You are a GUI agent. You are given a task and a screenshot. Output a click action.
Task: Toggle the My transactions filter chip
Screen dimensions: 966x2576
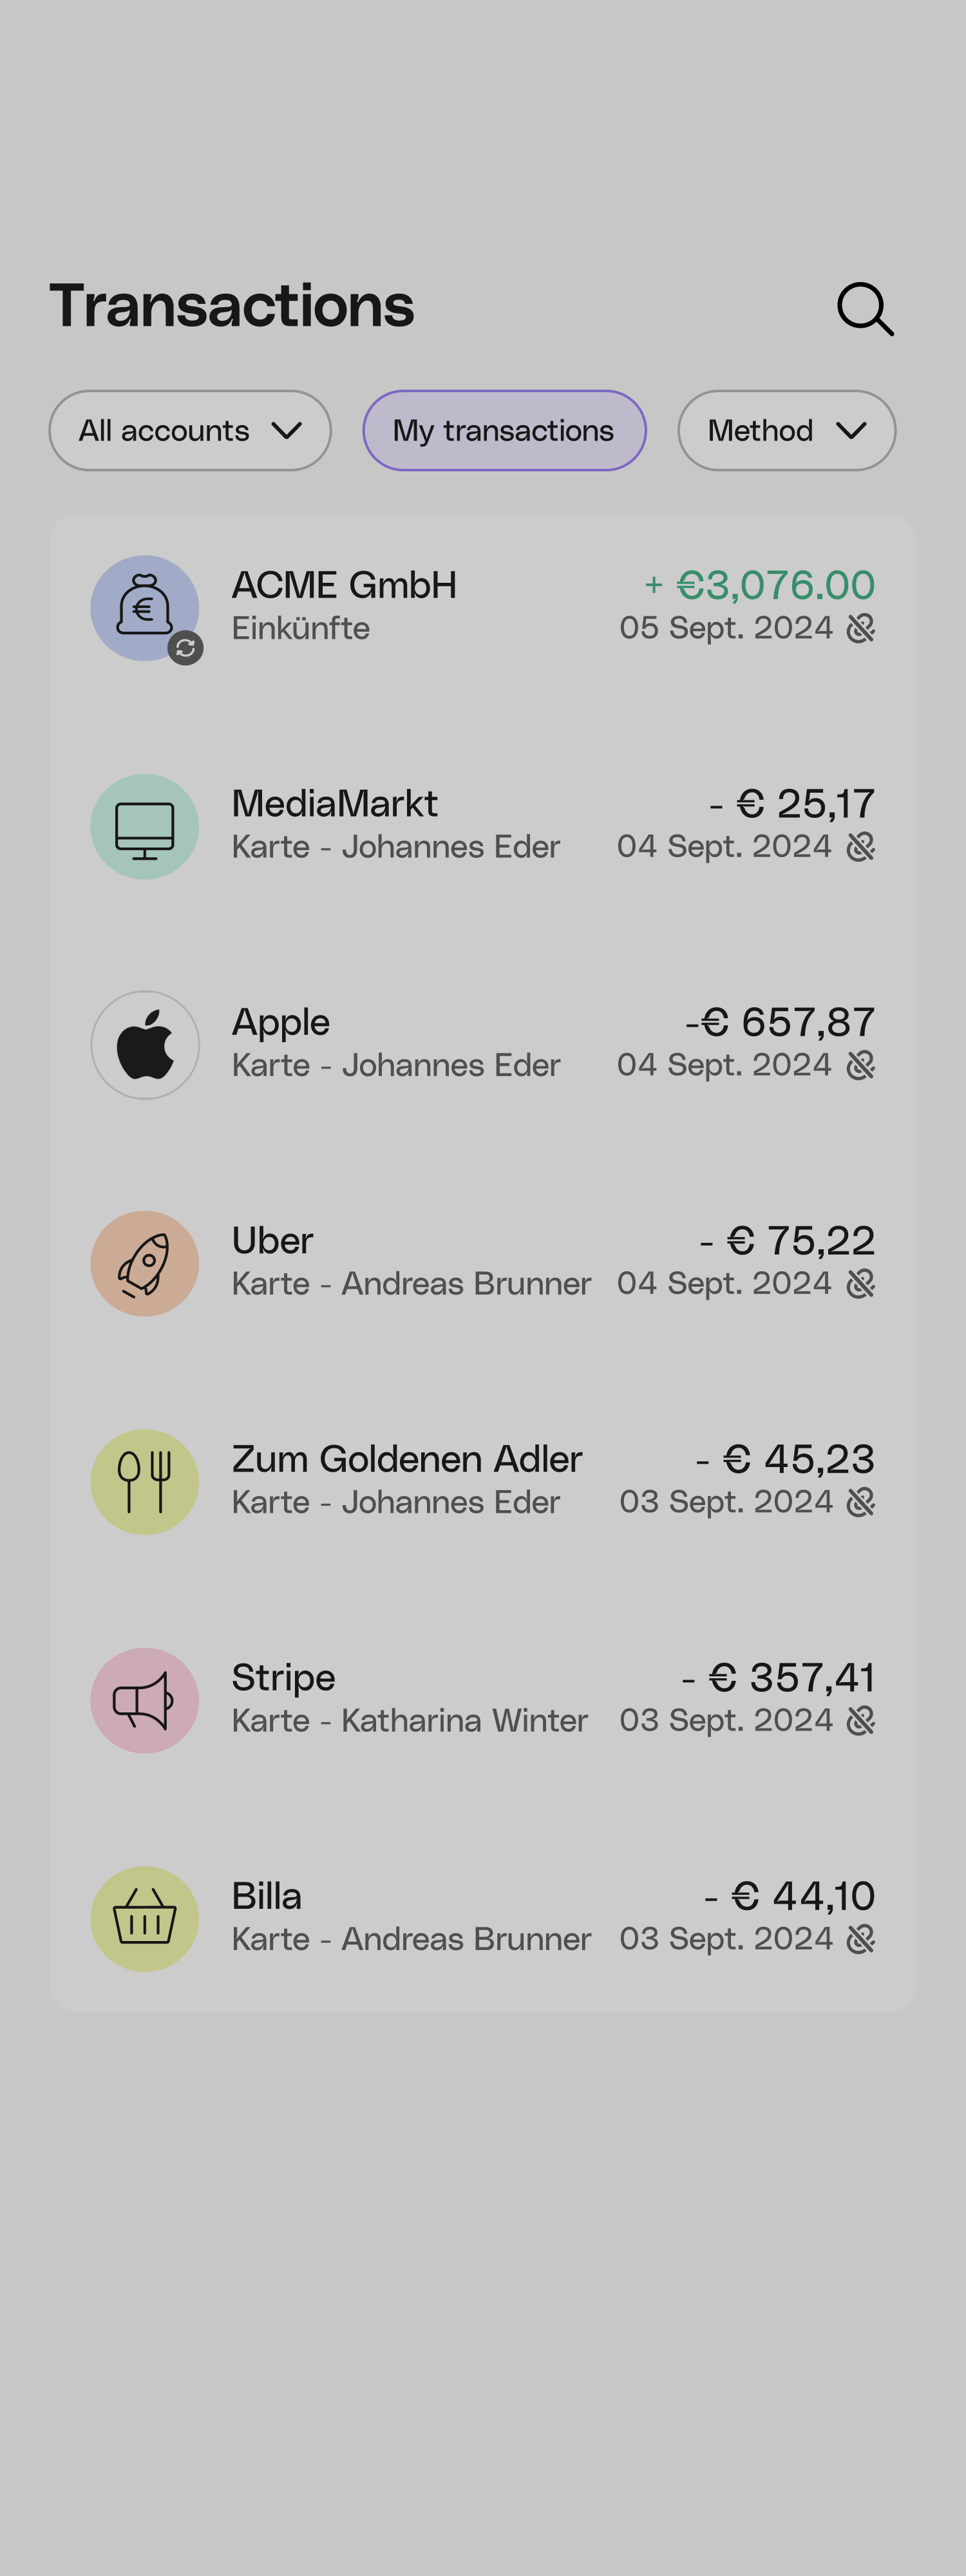[504, 430]
